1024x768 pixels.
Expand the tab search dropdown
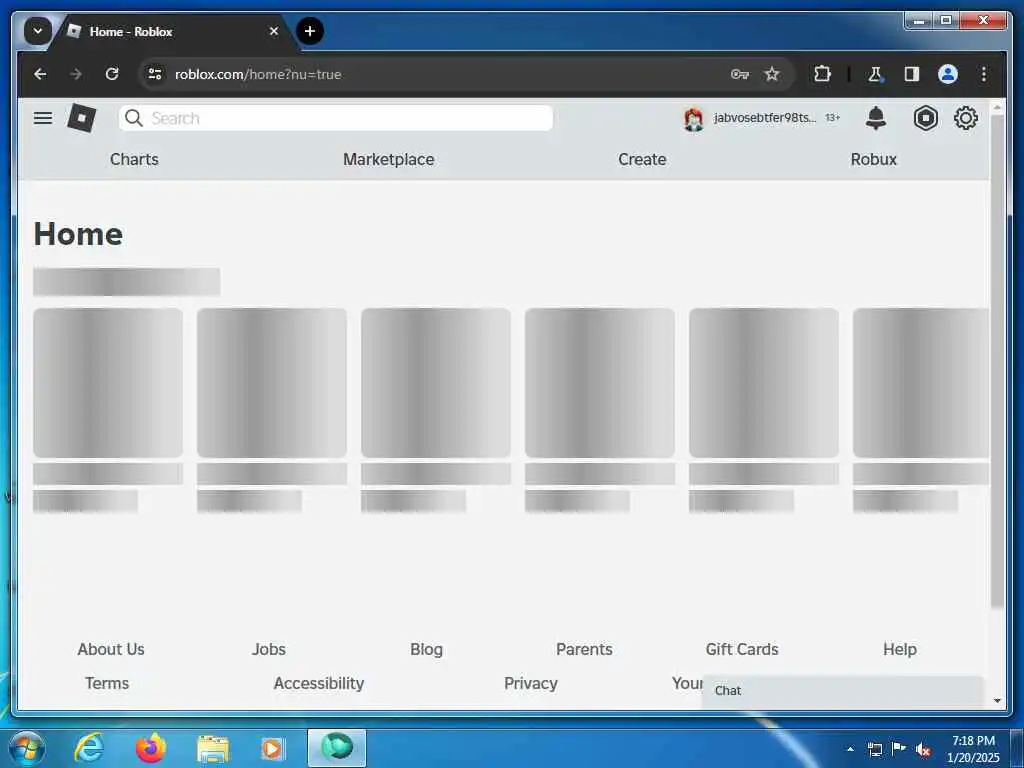point(38,31)
